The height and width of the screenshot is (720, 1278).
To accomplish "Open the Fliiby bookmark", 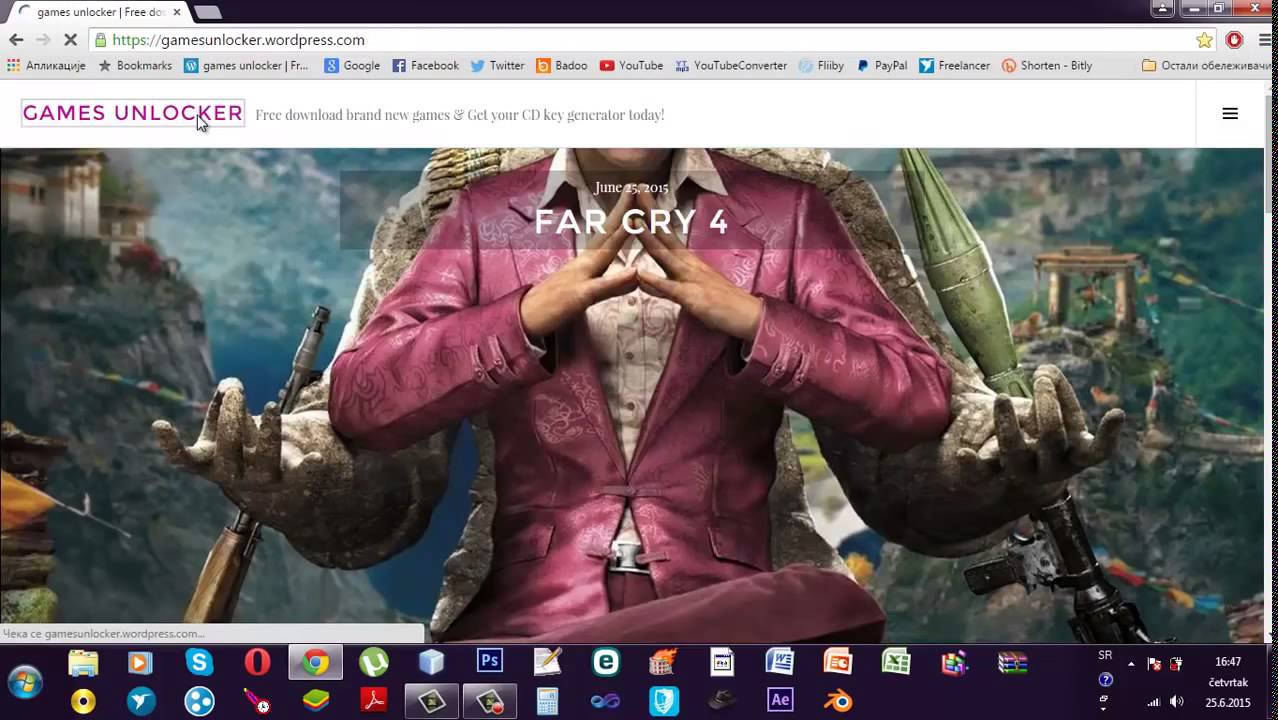I will 821,66.
